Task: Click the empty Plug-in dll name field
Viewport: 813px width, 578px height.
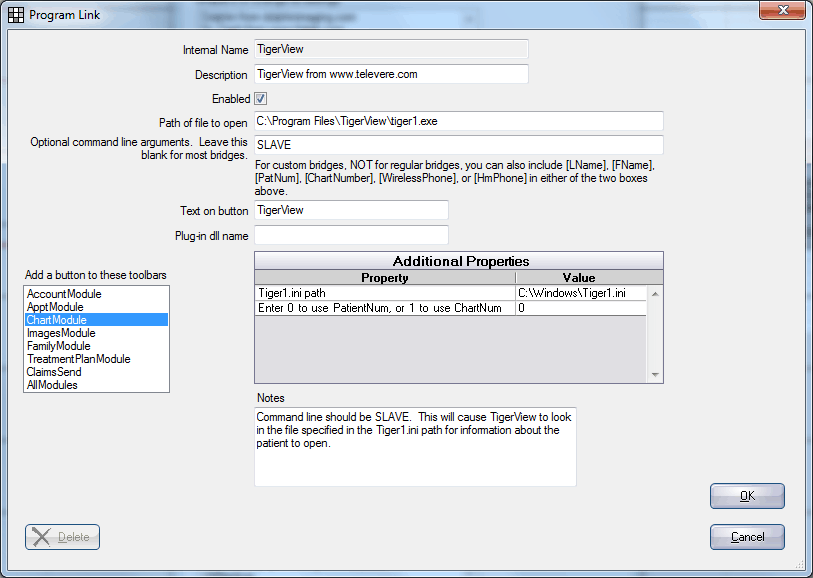Action: (352, 235)
